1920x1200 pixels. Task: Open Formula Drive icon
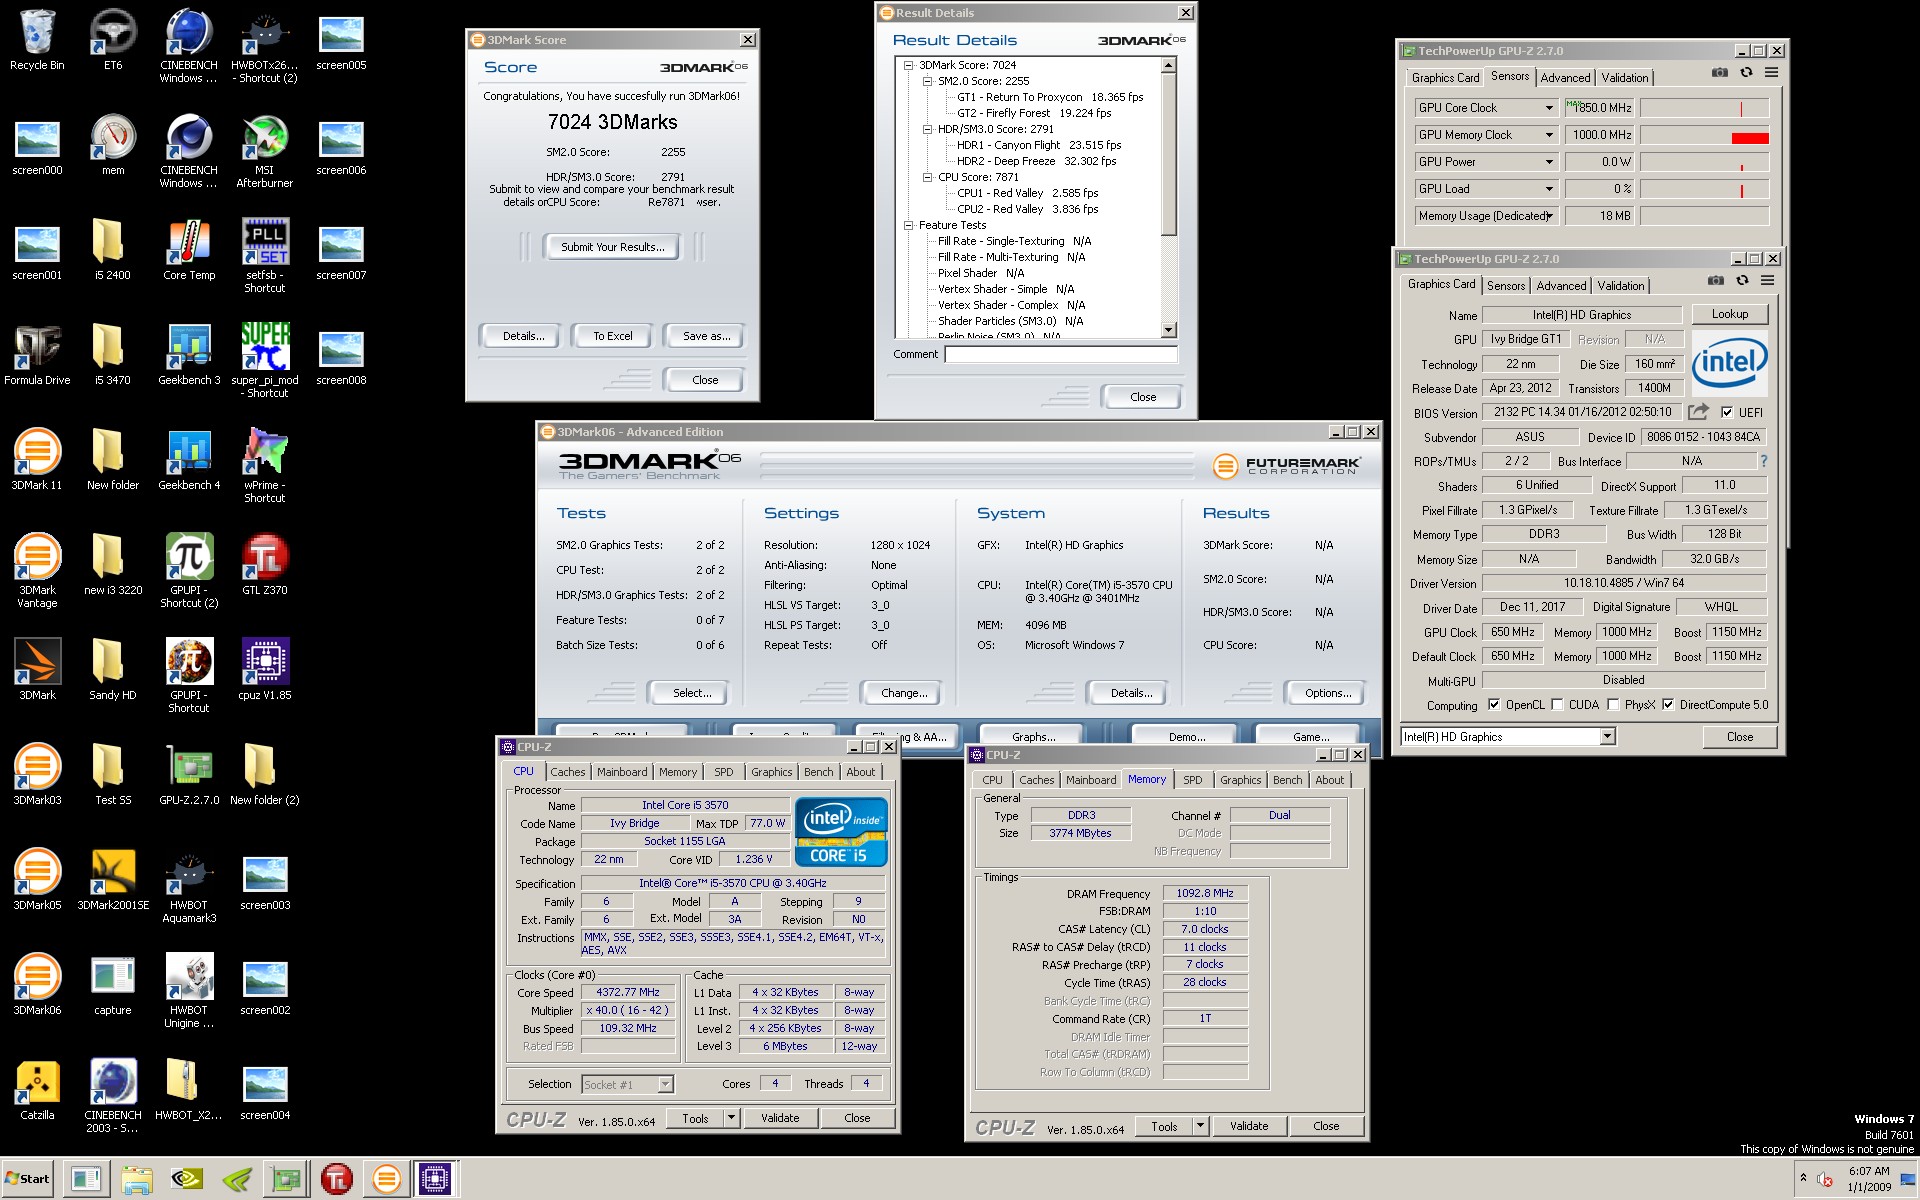tap(37, 355)
